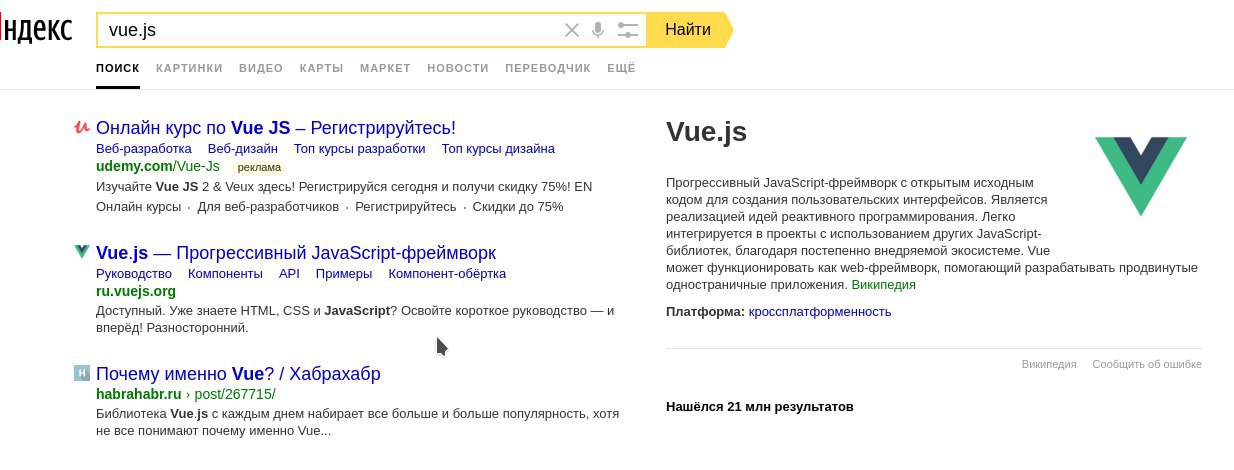1234x470 pixels.
Task: Open Почему именно Vue? / Хабрахабр result
Action: pyautogui.click(x=238, y=374)
